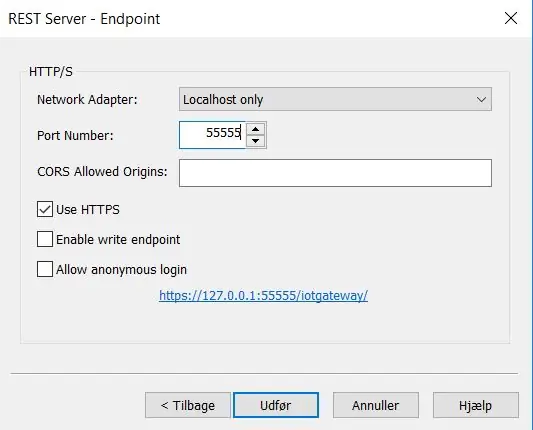
Task: Click the Network Adapter dropdown chevron arrow
Action: (x=481, y=99)
